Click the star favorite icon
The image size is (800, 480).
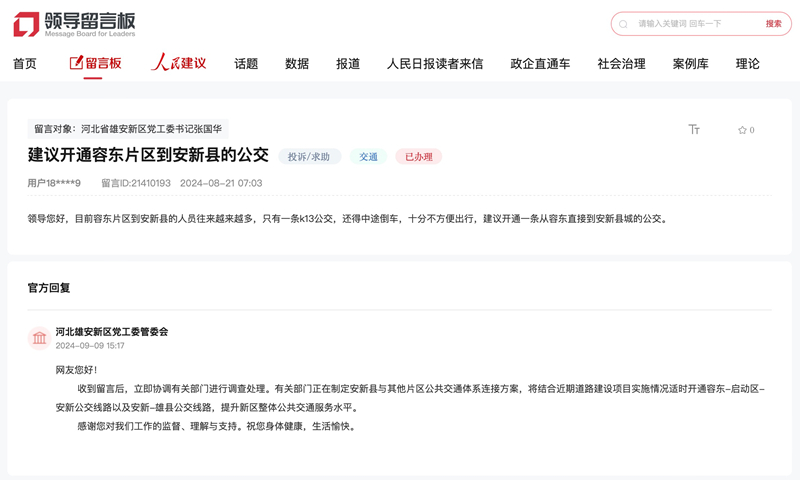(x=742, y=130)
